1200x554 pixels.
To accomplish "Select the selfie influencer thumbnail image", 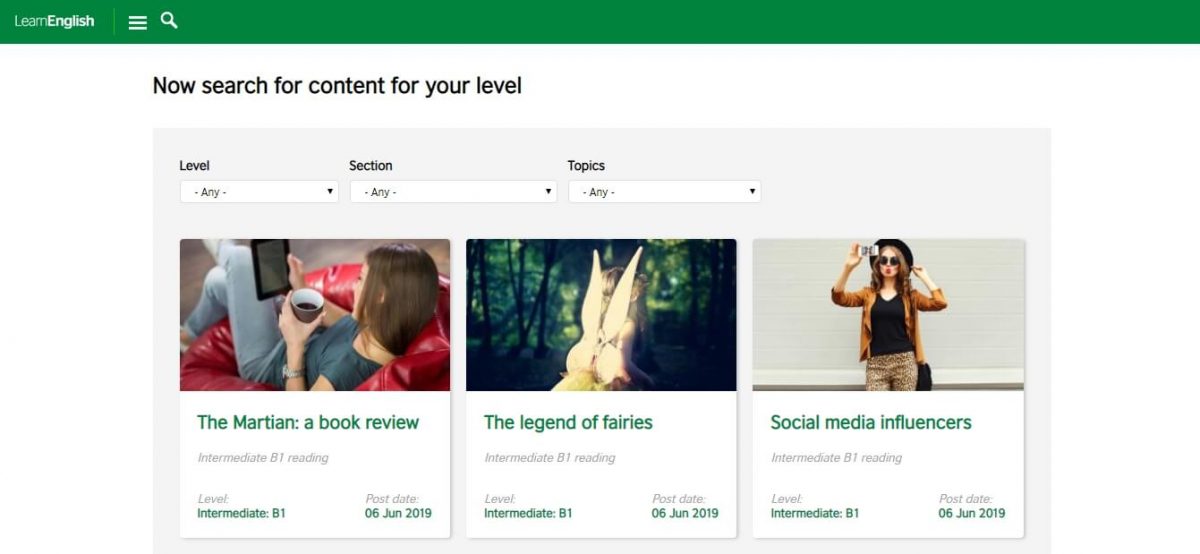I will (x=888, y=314).
